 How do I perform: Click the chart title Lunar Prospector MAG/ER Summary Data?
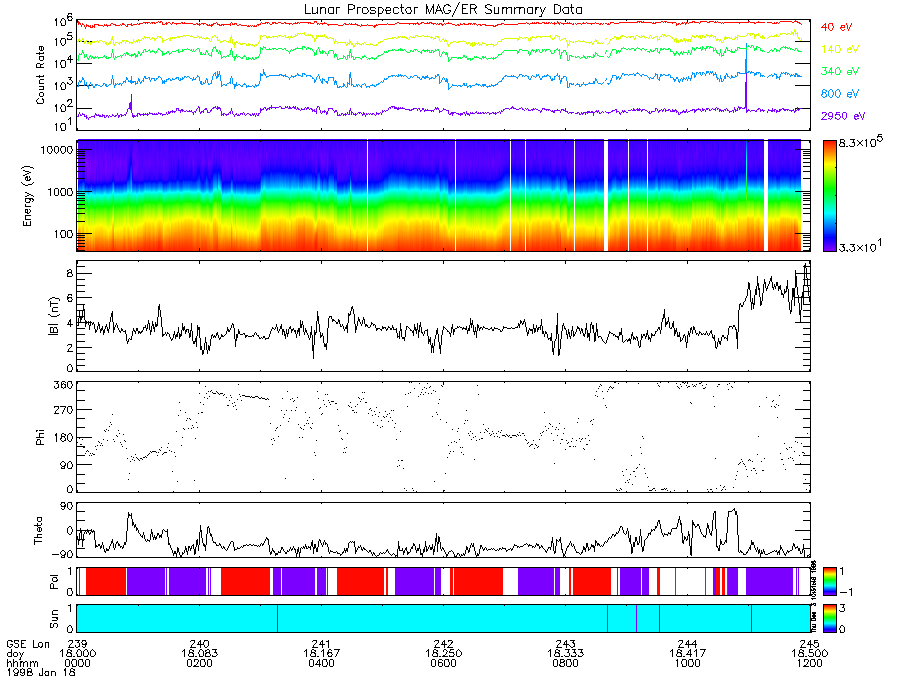click(x=443, y=10)
